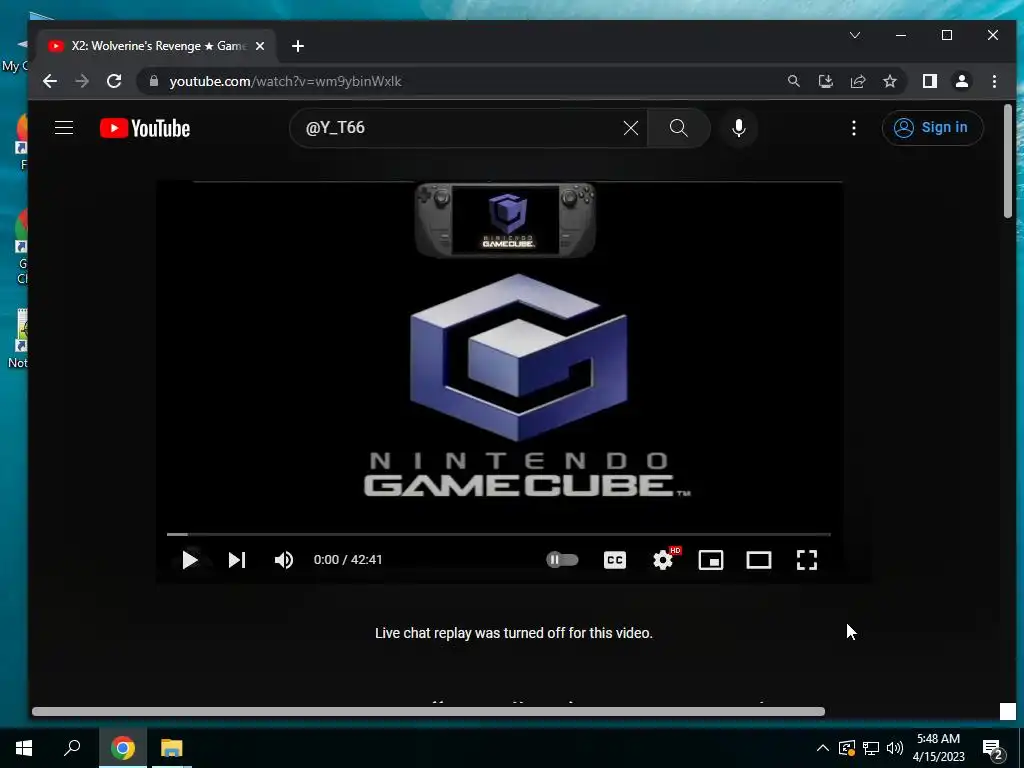Toggle the autoplay switch
Viewport: 1024px width, 768px height.
coord(562,560)
